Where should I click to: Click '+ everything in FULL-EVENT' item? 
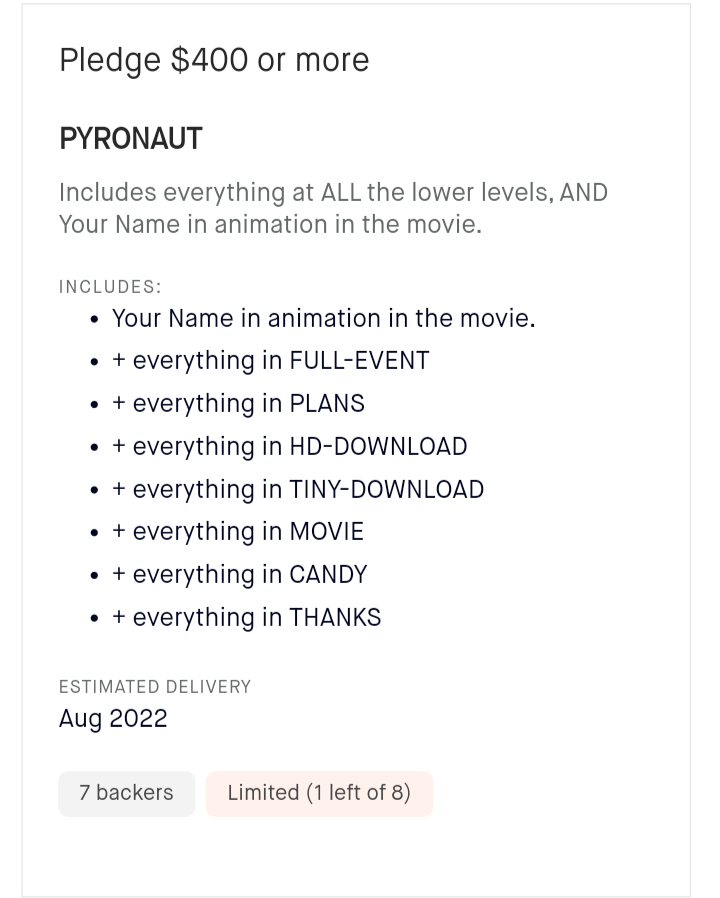[x=270, y=361]
